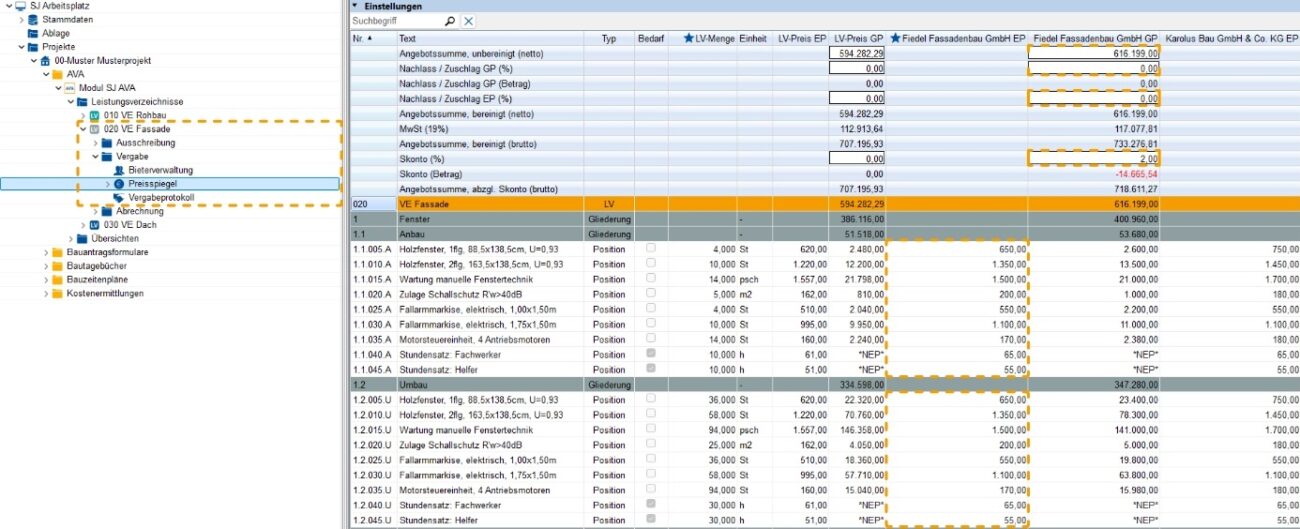1300x529 pixels.
Task: Select the Bieterverwaltung person icon
Action: (120, 170)
